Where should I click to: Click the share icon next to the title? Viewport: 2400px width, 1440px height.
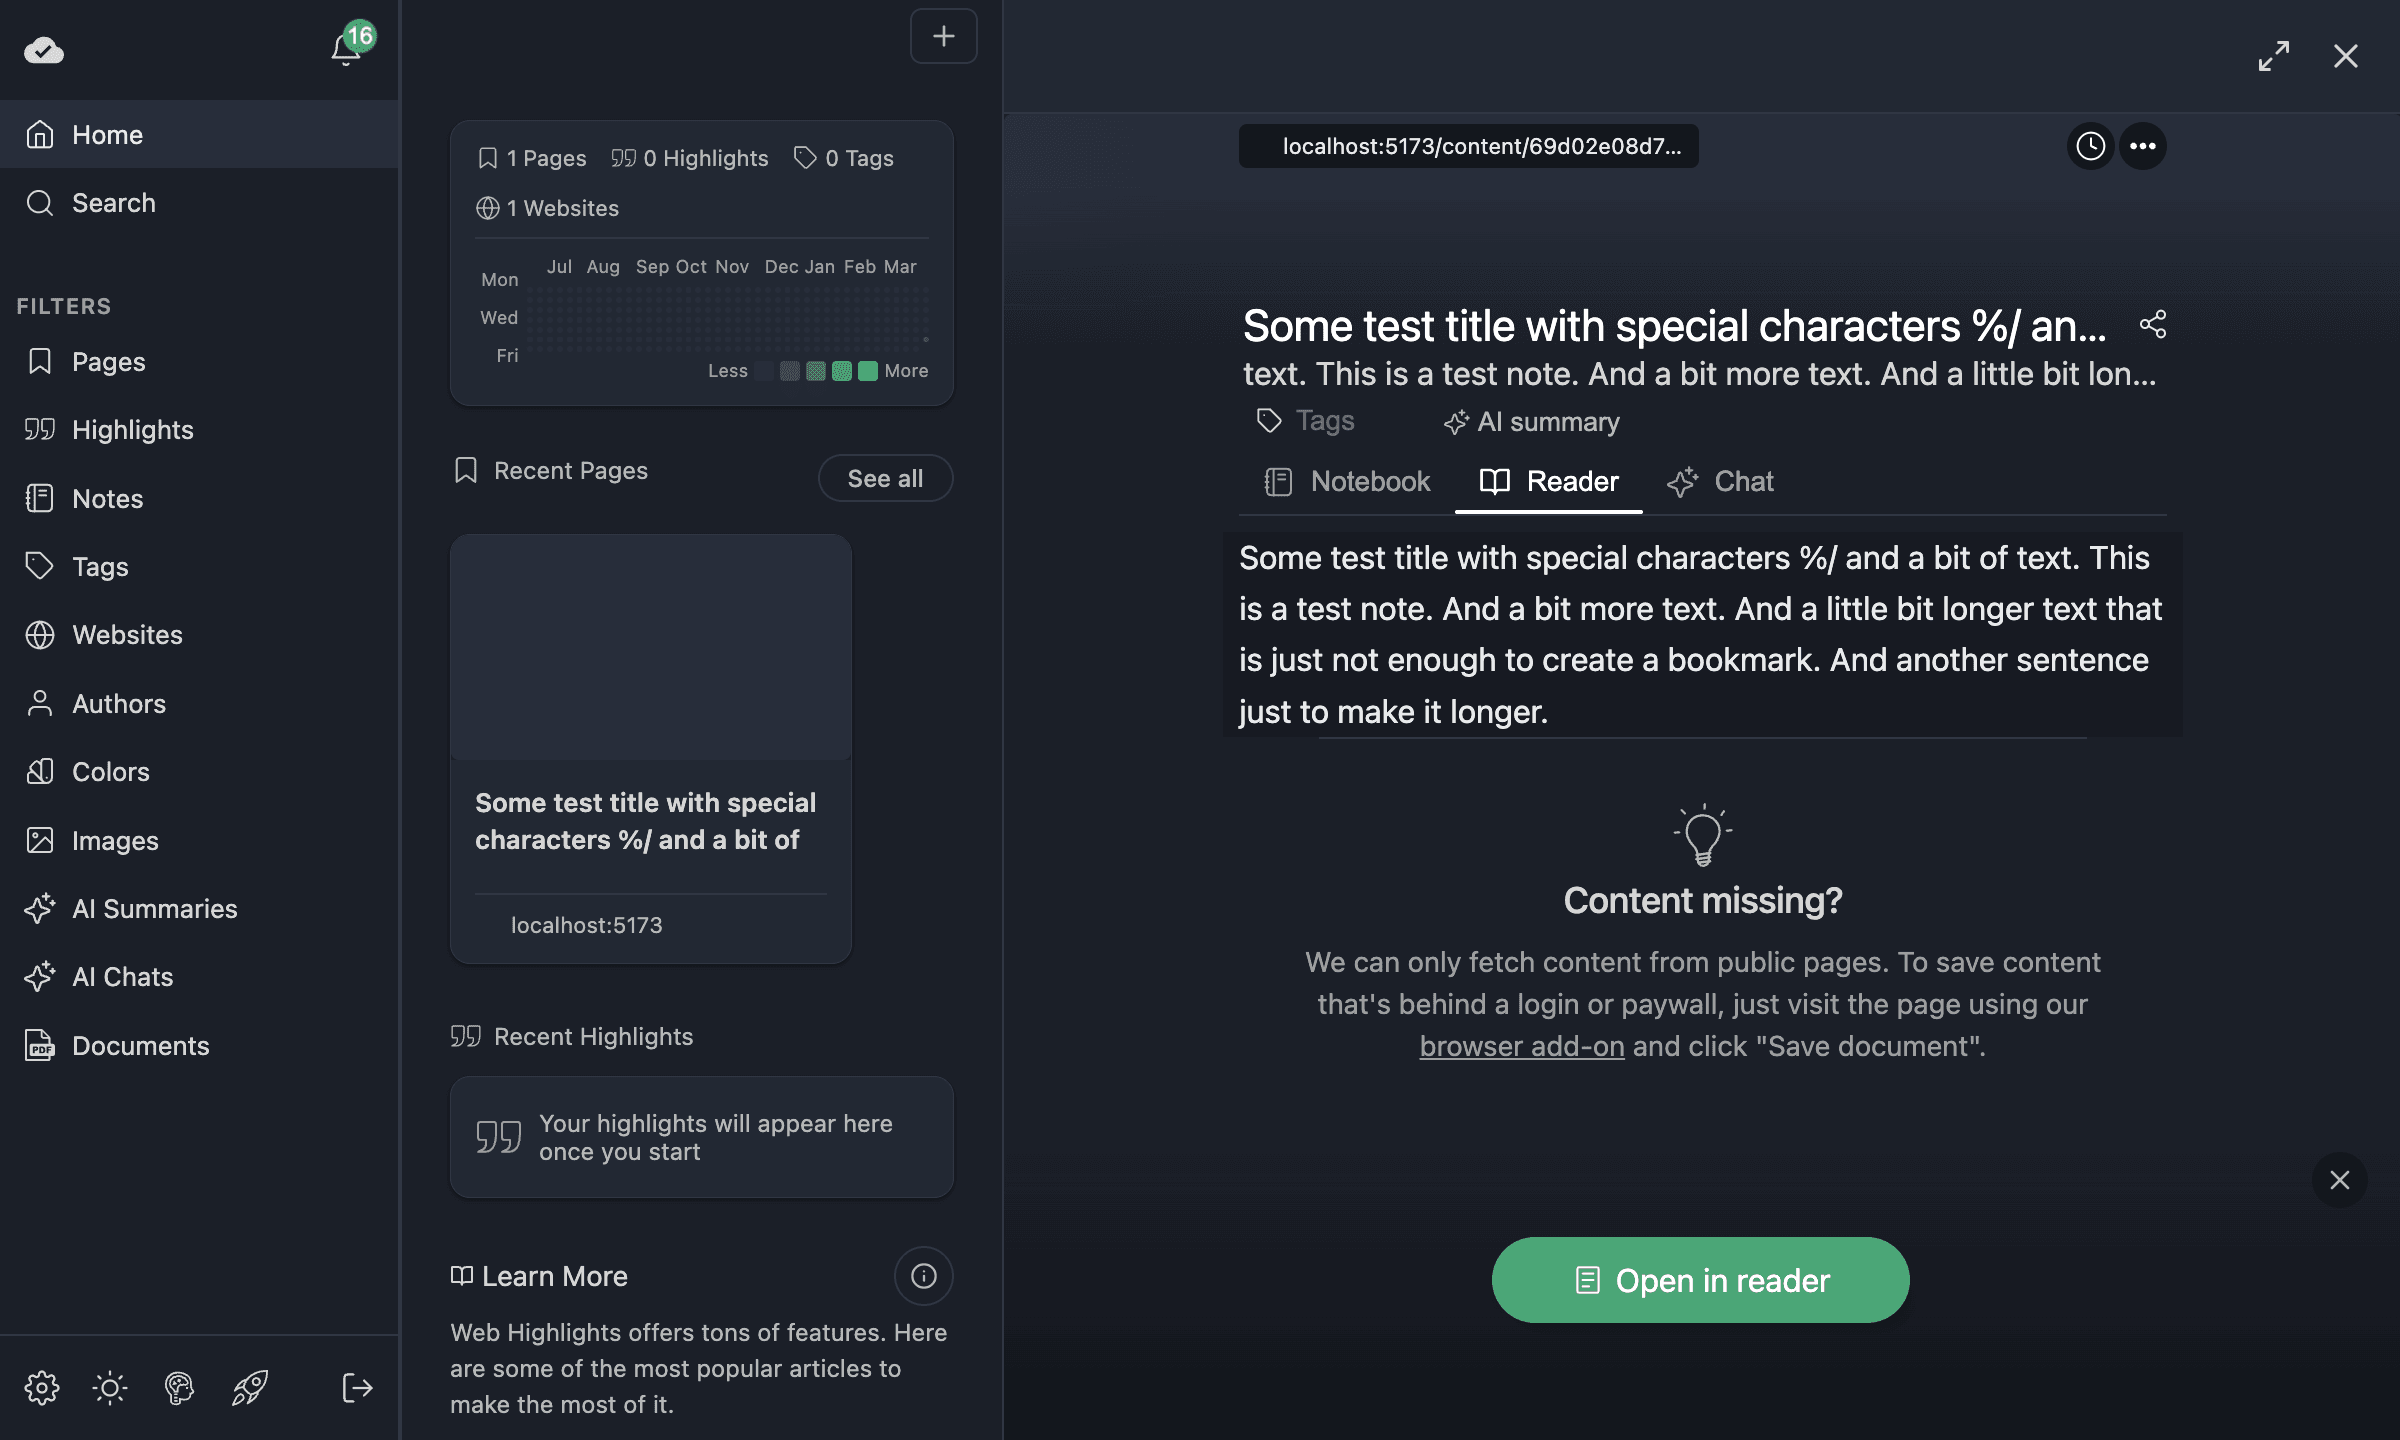pos(2152,325)
